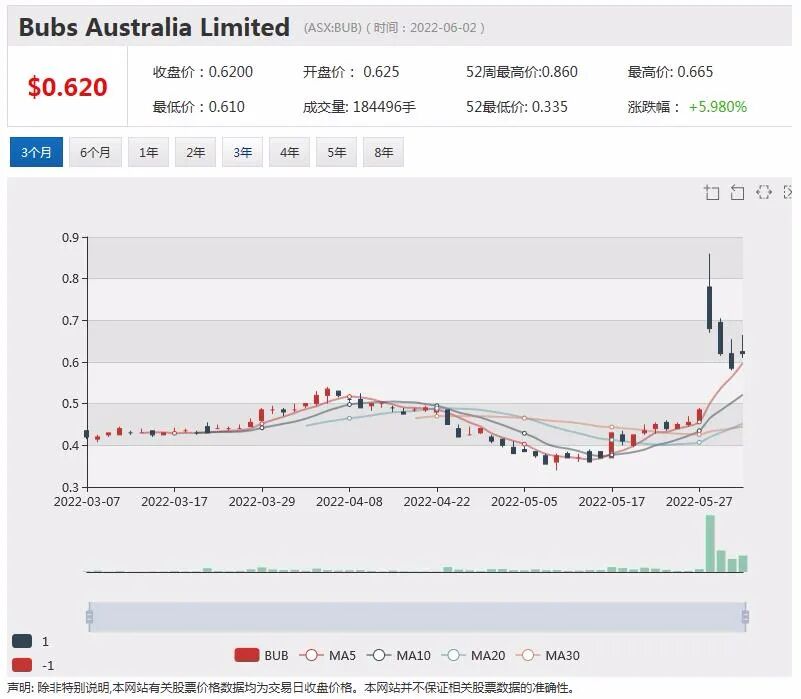Switch to the 3个月 range tab
The image size is (801, 699).
click(x=36, y=152)
